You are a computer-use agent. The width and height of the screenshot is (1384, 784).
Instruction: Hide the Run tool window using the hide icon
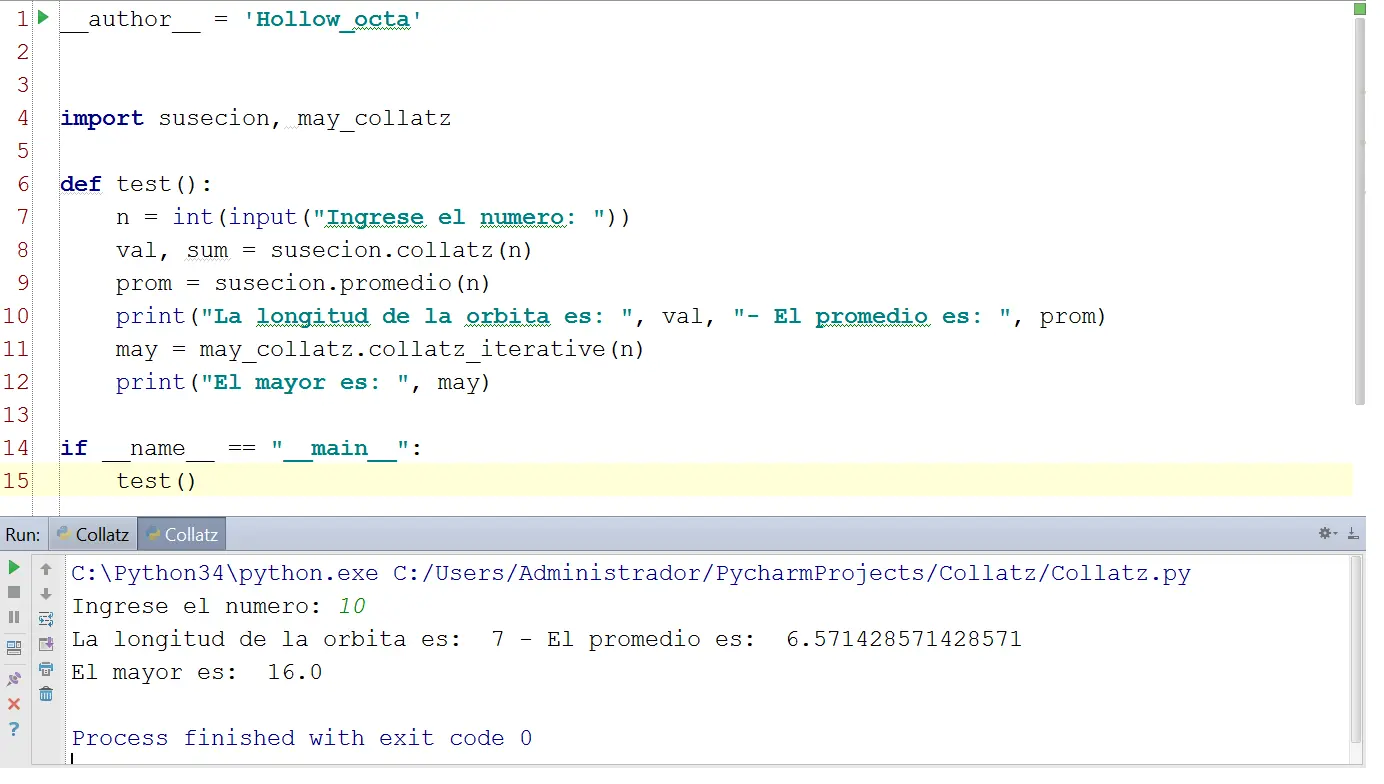coord(1354,534)
